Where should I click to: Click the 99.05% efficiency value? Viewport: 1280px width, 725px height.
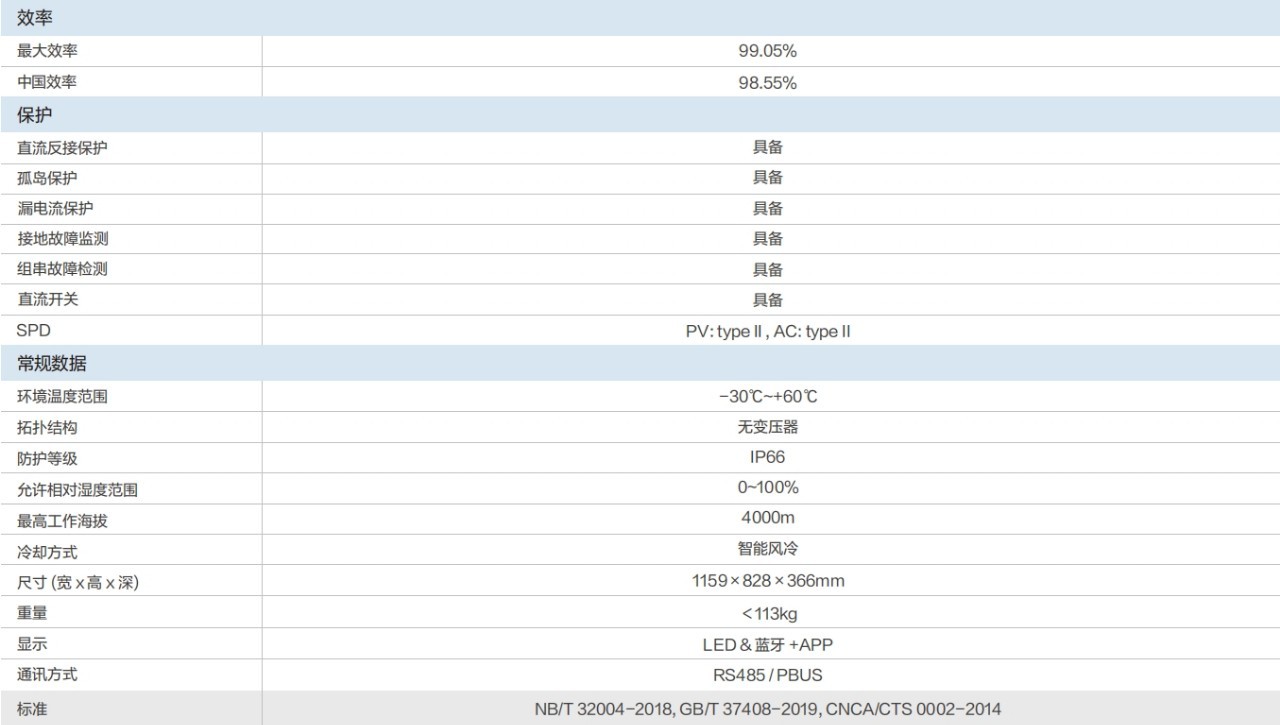click(x=767, y=51)
